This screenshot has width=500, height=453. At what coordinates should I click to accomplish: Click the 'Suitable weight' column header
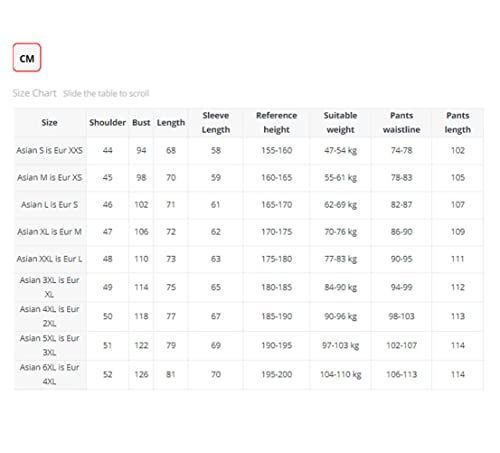tap(340, 122)
